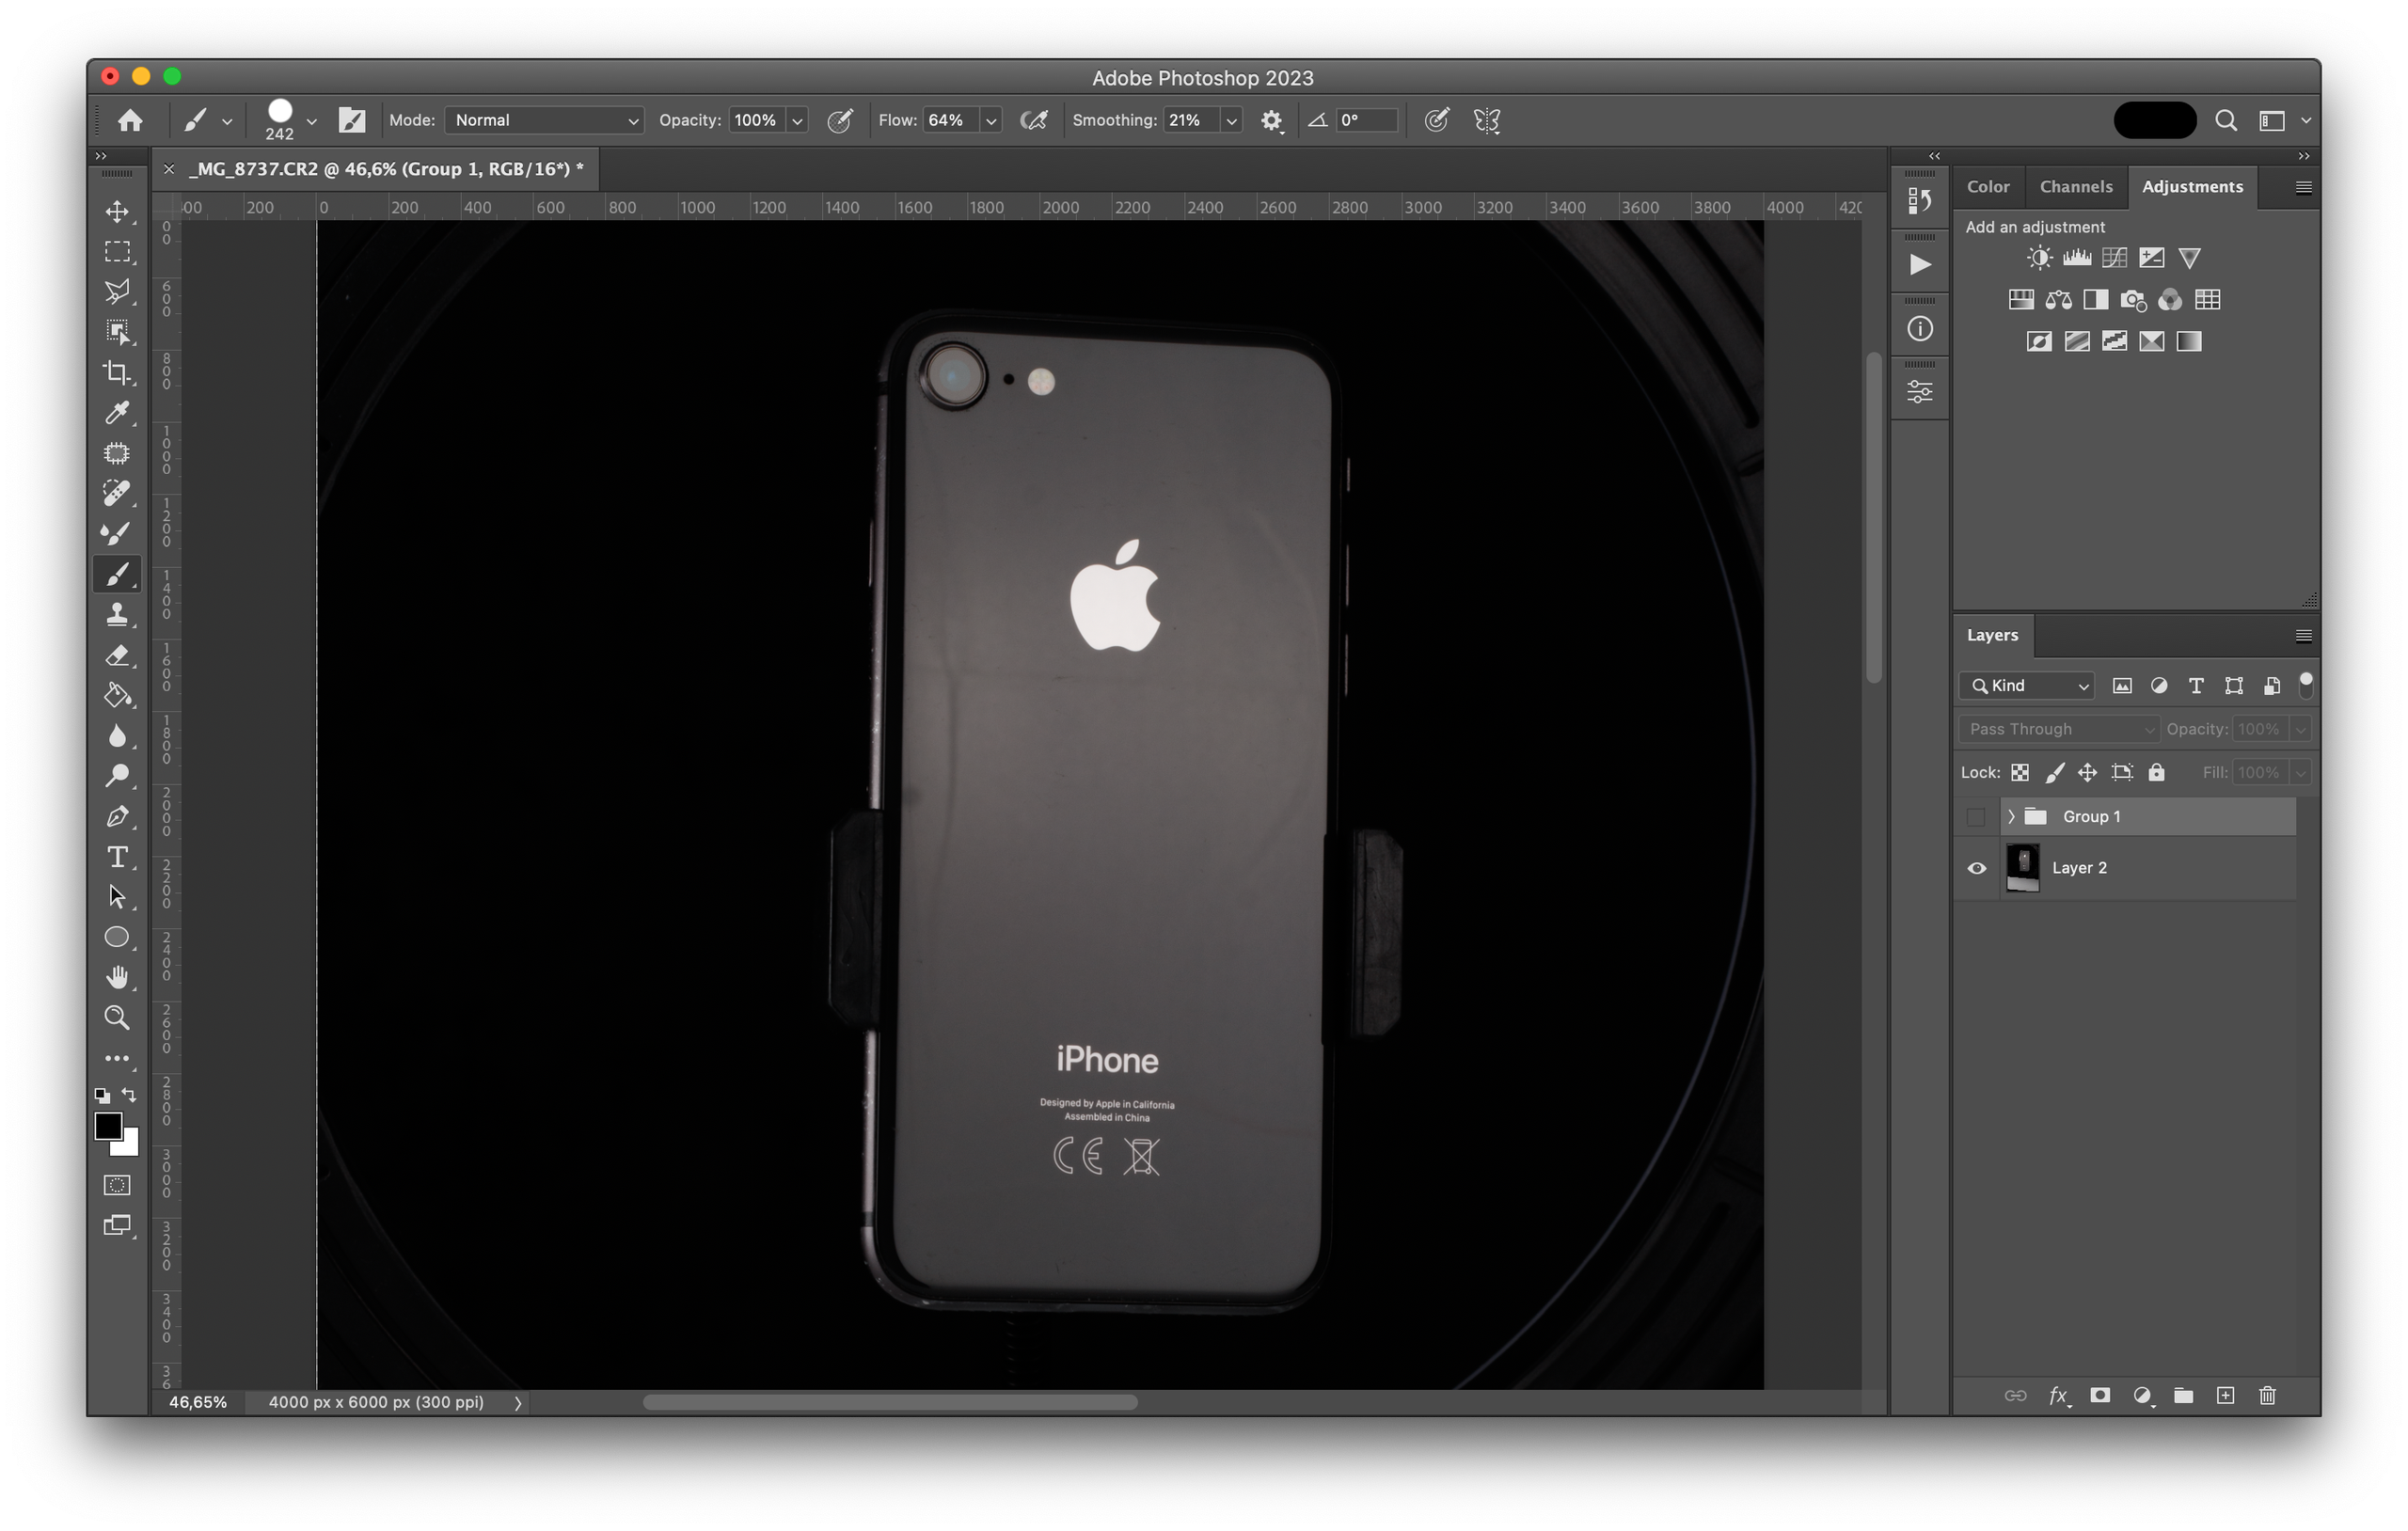Open the Opacity percentage dropdown

(797, 120)
